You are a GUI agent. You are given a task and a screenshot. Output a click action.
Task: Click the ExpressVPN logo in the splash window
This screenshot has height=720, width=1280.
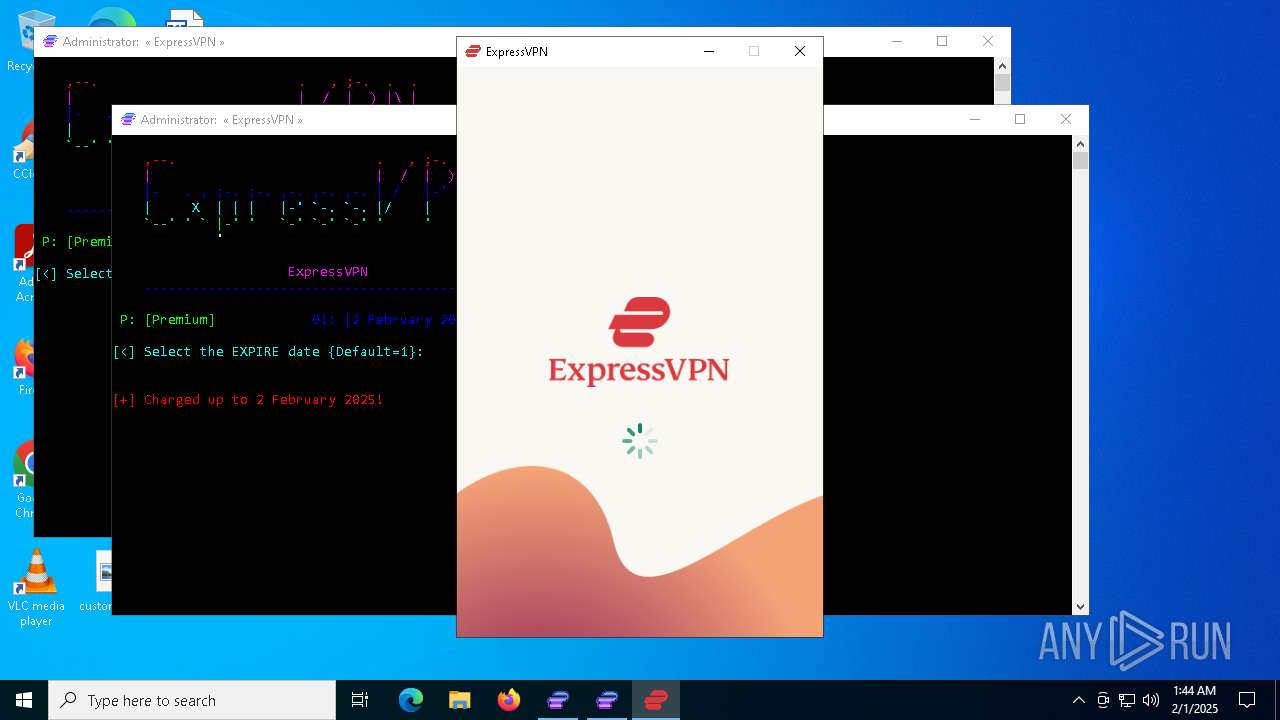click(639, 341)
